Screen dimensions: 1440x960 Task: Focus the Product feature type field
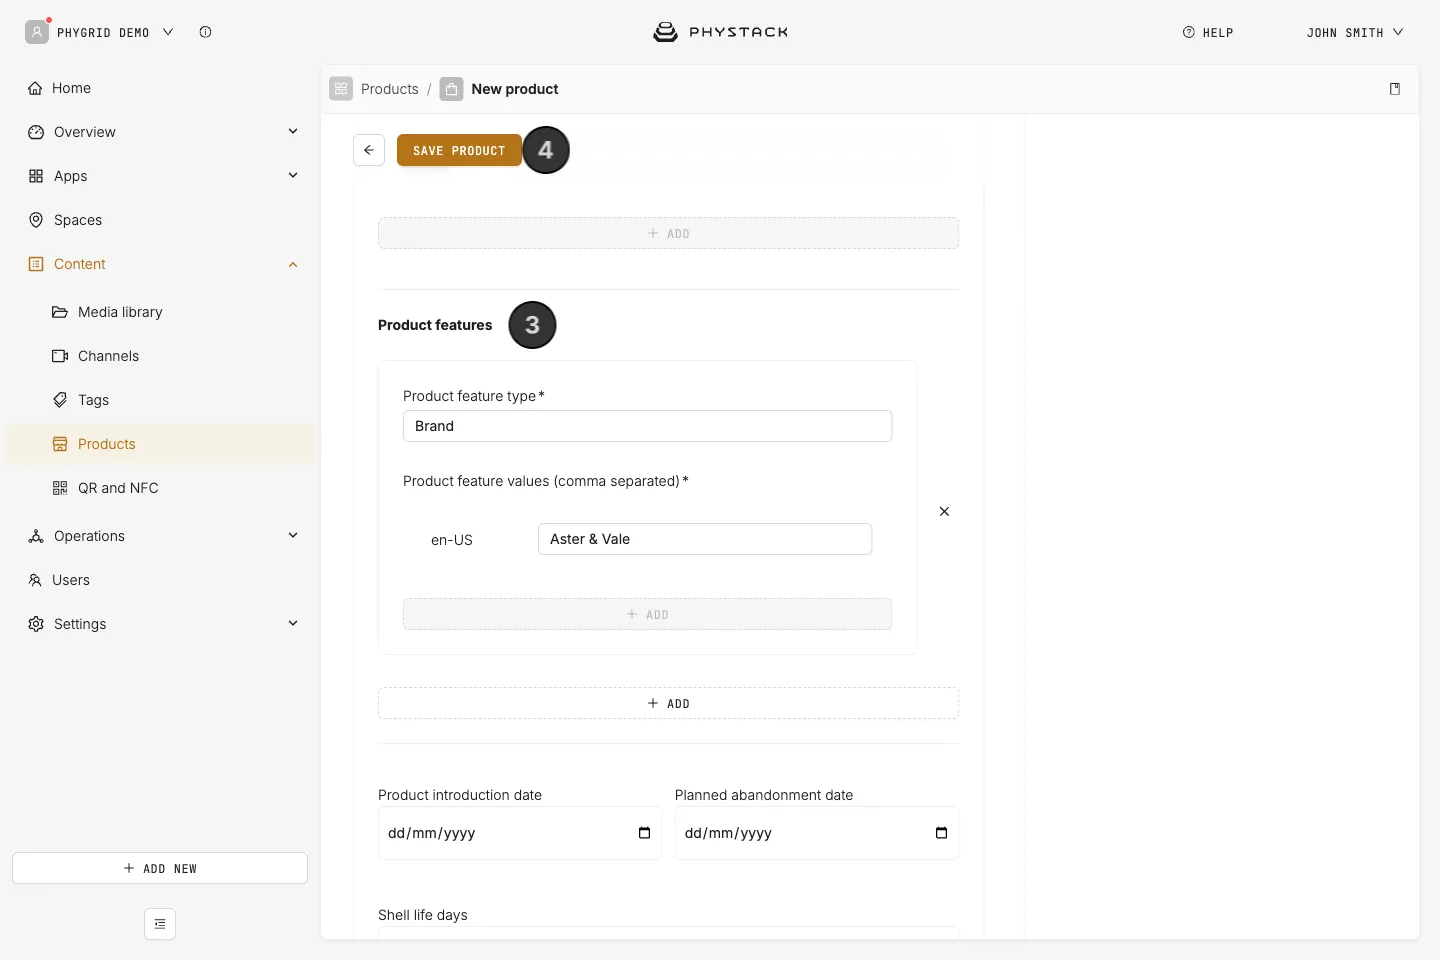(647, 426)
